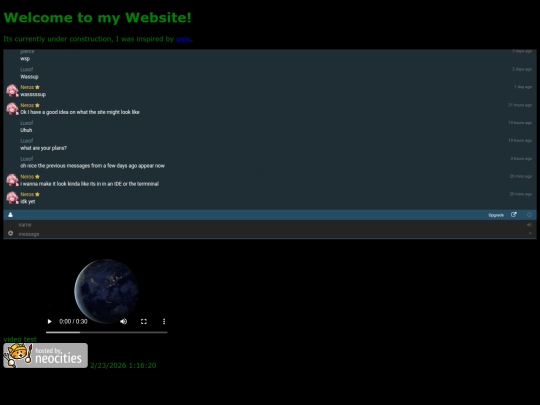Click the "wassssup" chat message

coord(33,94)
